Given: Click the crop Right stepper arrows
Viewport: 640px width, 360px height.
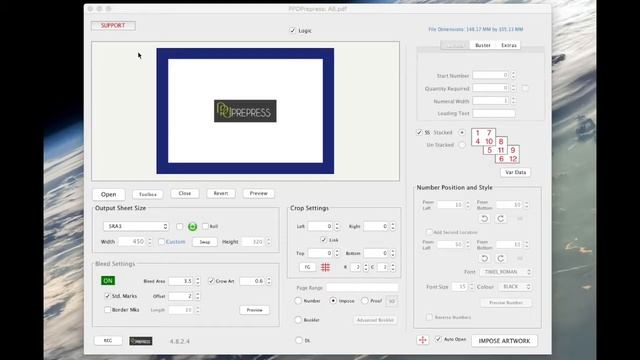Looking at the screenshot, I should pyautogui.click(x=393, y=226).
